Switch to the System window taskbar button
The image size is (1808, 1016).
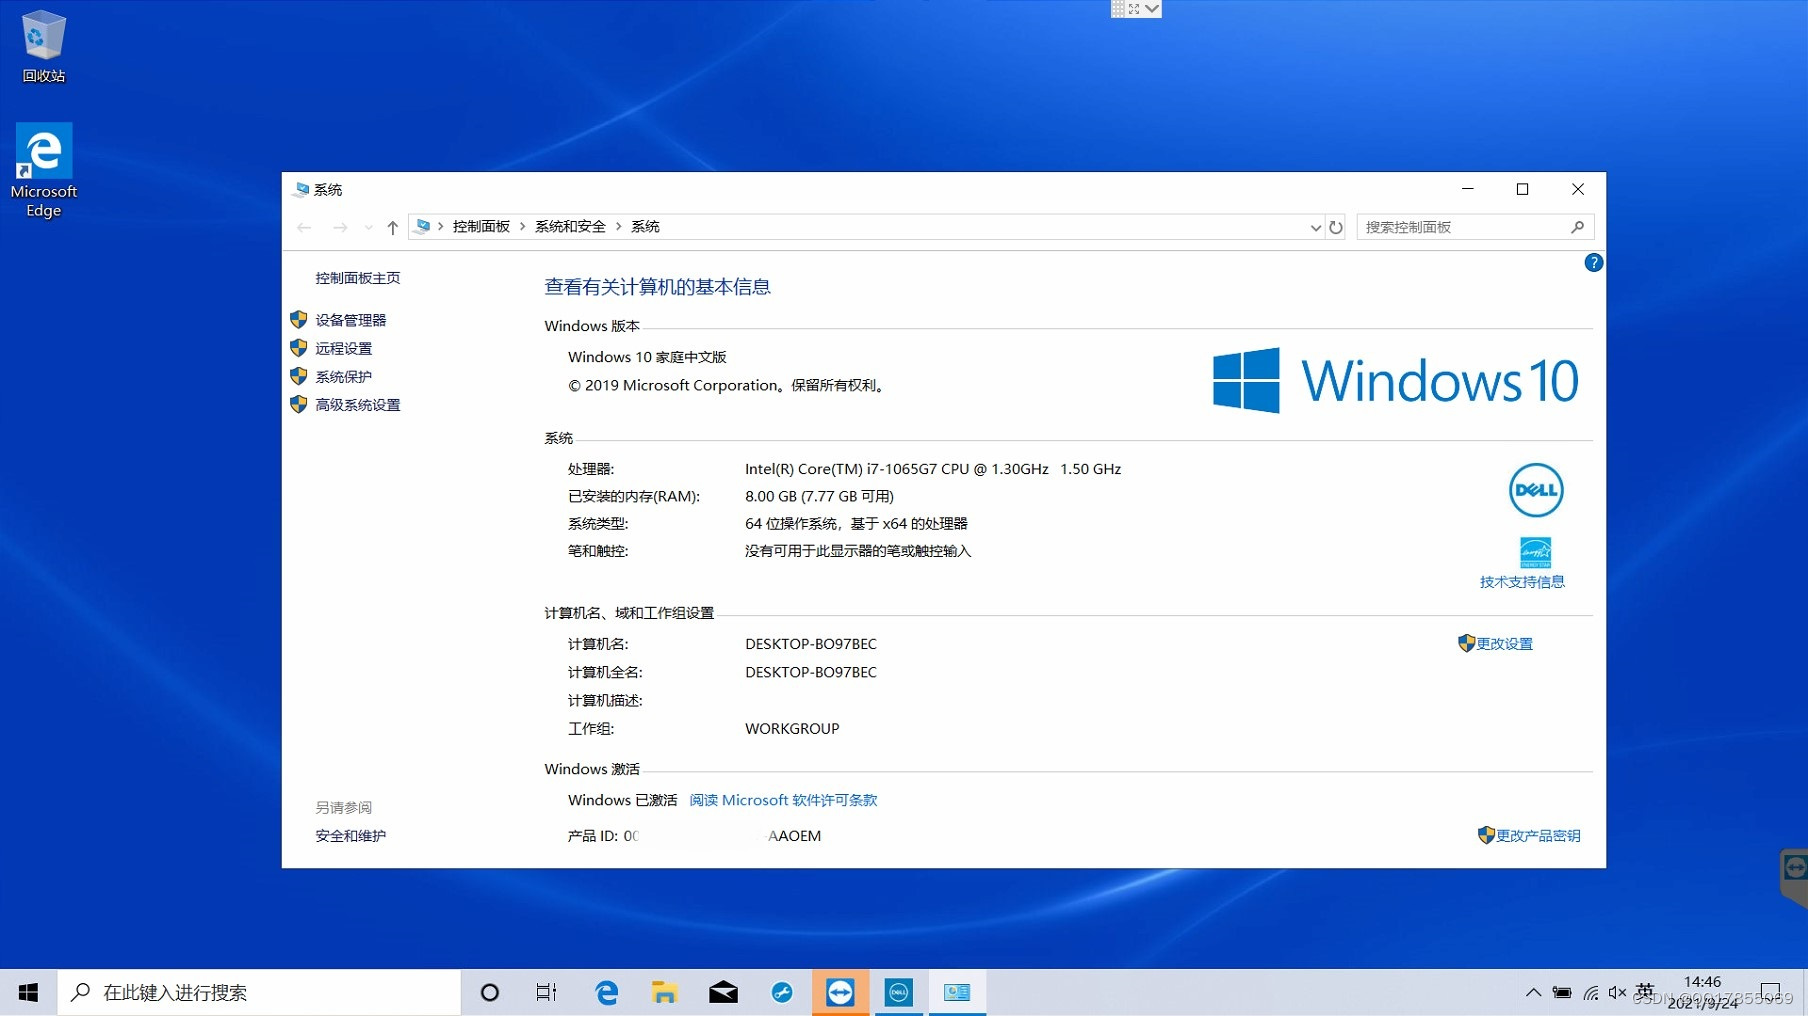(957, 992)
